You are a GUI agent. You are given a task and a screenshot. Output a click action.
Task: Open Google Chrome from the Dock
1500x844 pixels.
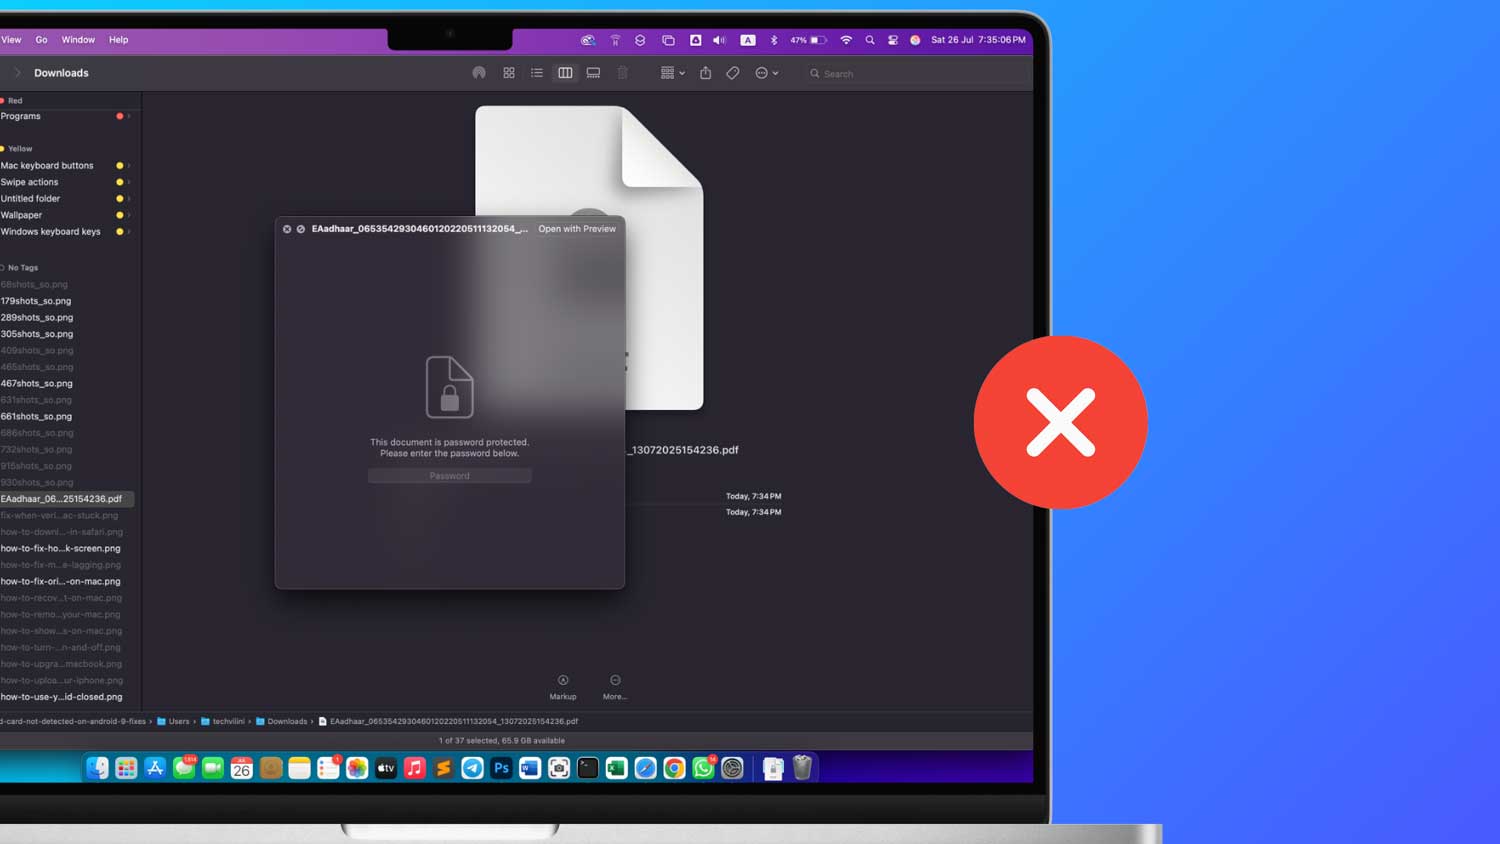coord(674,768)
